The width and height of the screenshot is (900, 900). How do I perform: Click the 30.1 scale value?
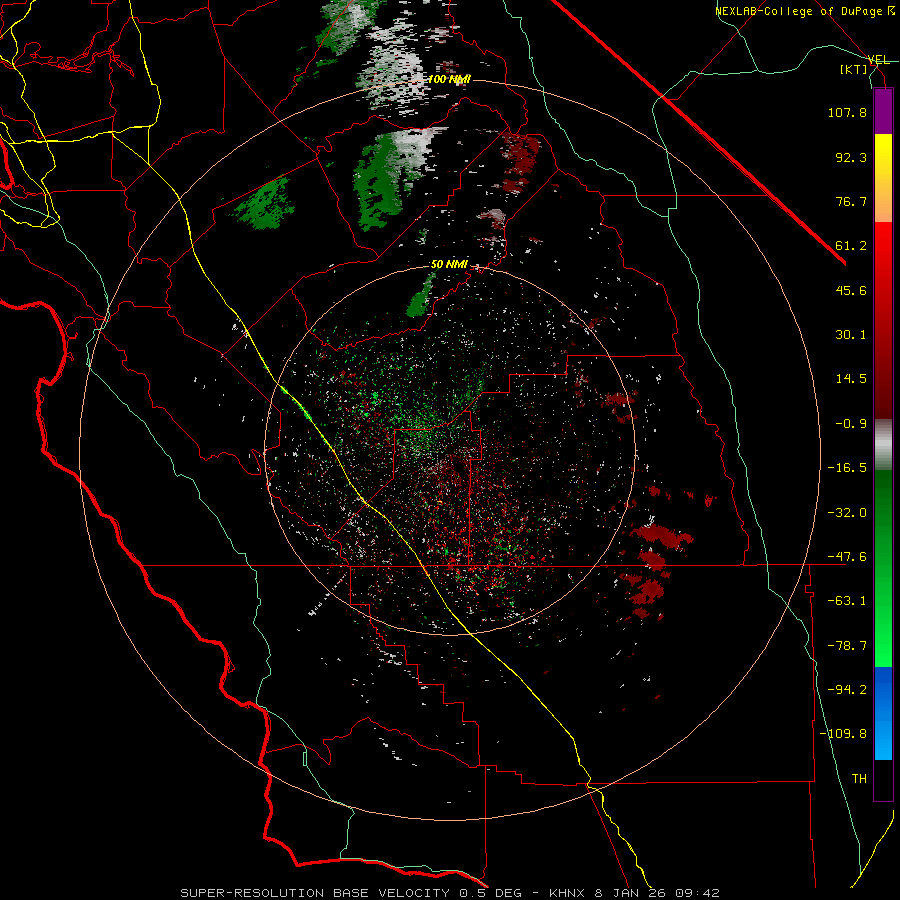tap(851, 335)
